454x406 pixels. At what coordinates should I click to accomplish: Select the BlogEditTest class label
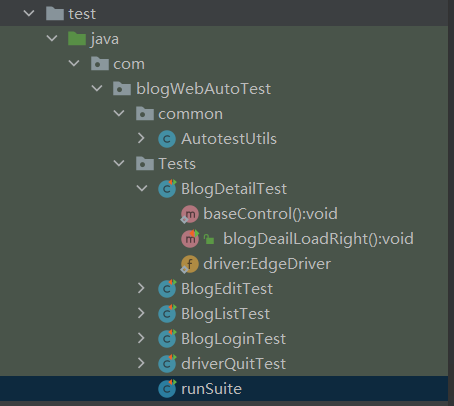[227, 289]
